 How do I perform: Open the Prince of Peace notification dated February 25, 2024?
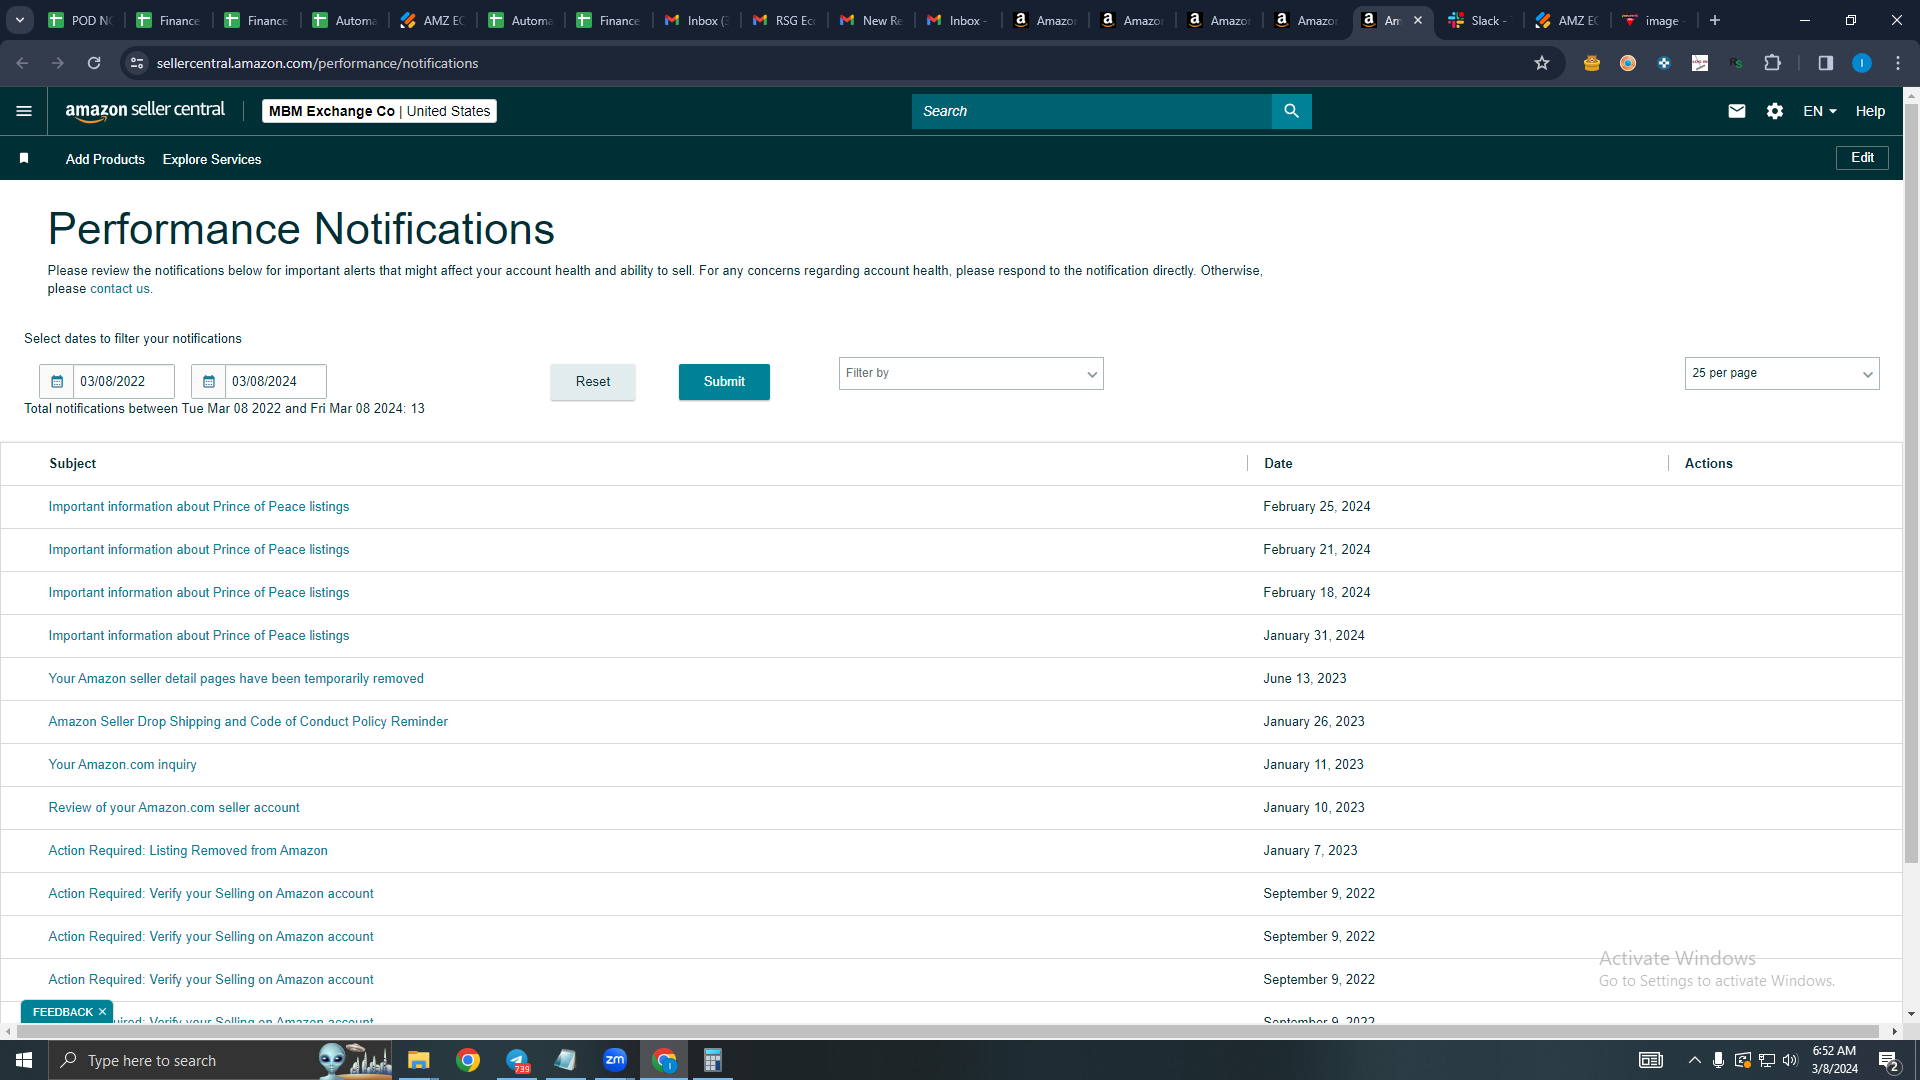[x=199, y=507]
